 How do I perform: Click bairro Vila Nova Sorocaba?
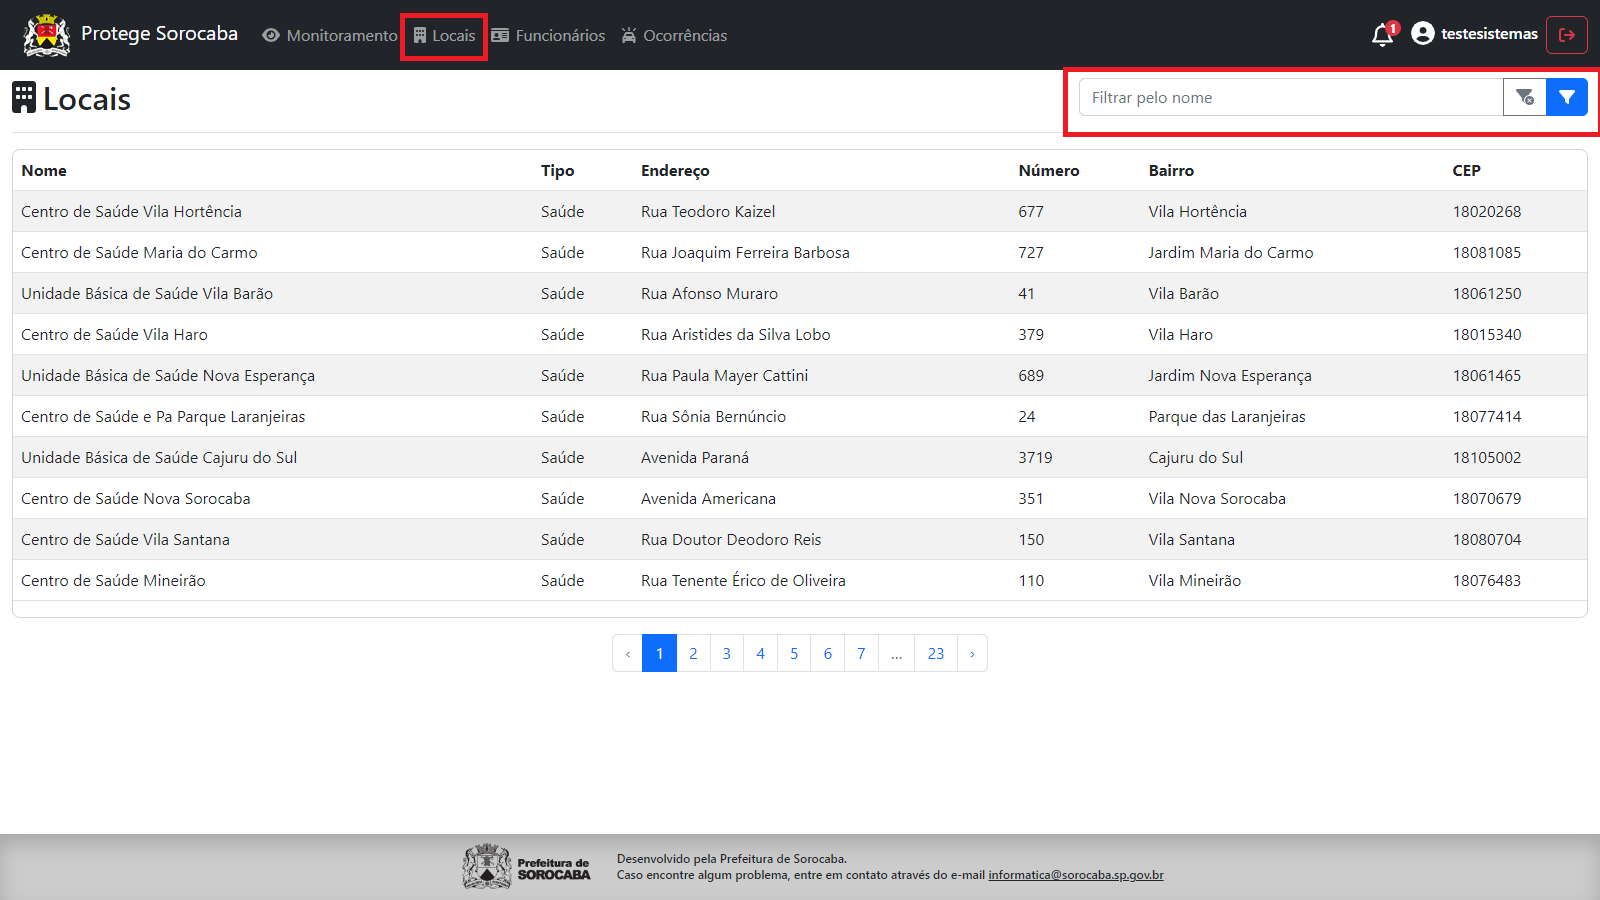pyautogui.click(x=1217, y=498)
